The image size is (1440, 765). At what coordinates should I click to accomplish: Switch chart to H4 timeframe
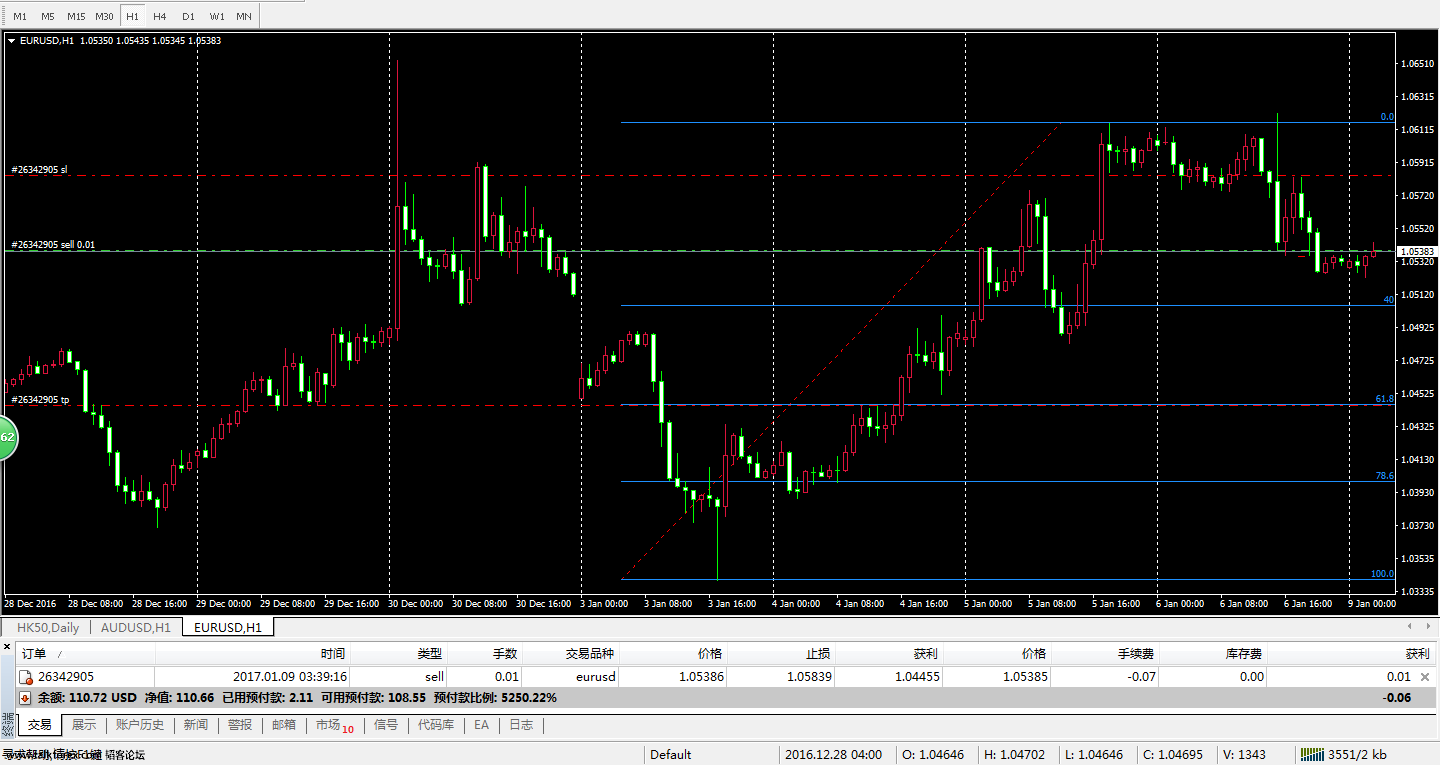coord(160,16)
